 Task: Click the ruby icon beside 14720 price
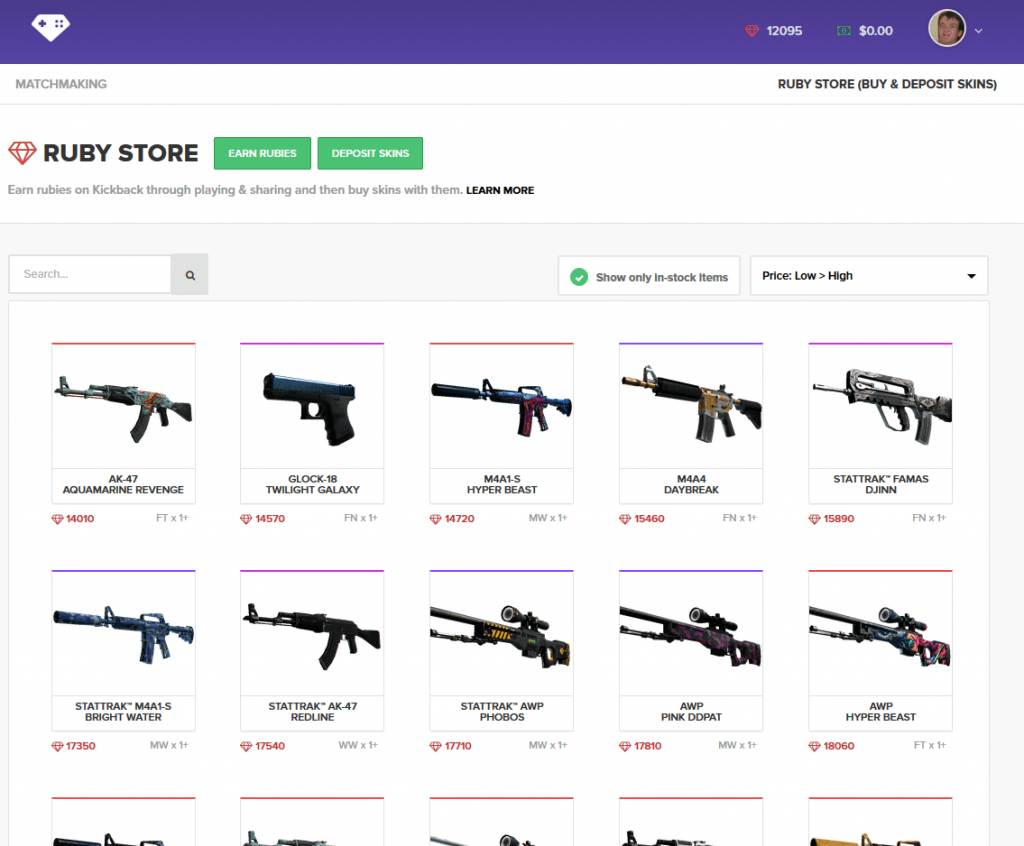coord(436,519)
